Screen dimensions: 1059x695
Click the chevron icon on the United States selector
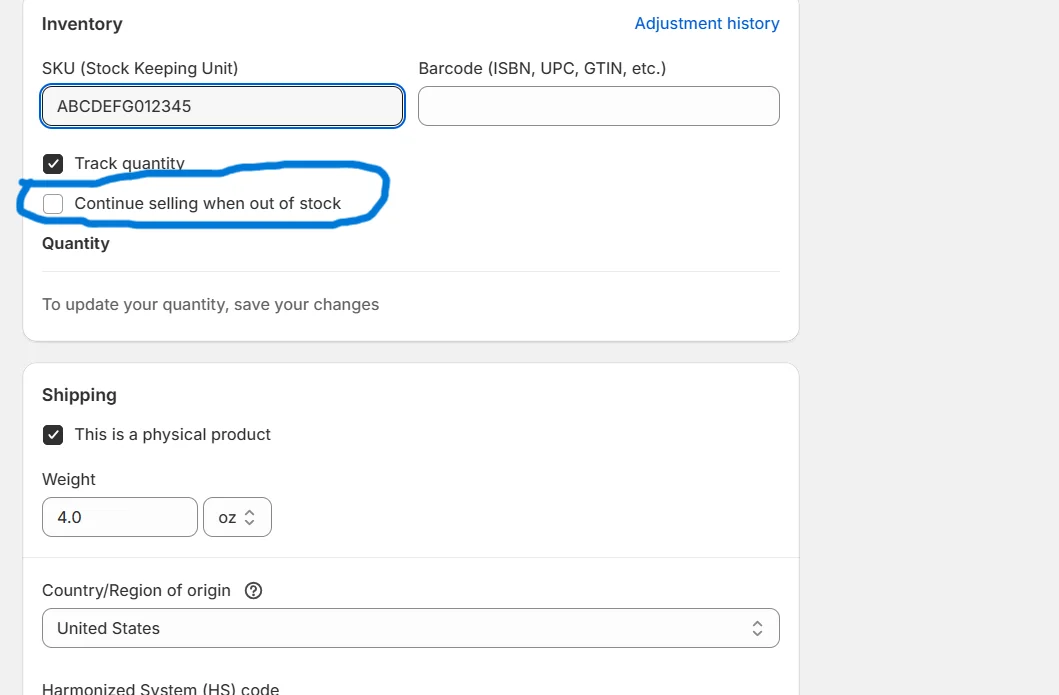759,628
